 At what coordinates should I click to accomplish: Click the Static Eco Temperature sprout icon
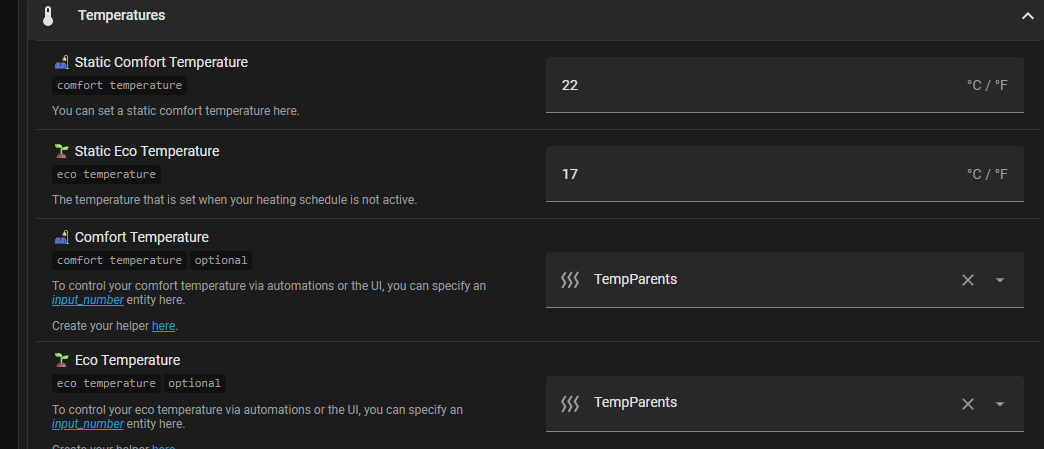61,151
